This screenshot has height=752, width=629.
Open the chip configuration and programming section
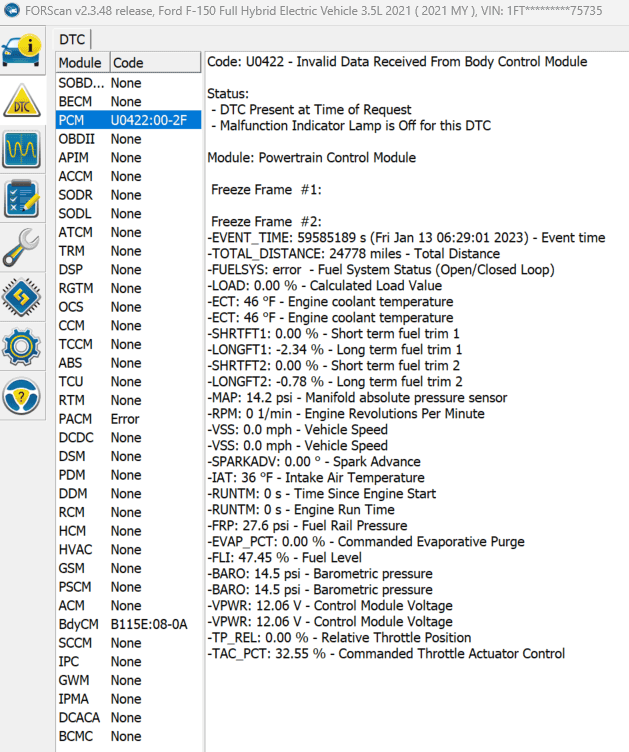pyautogui.click(x=23, y=298)
